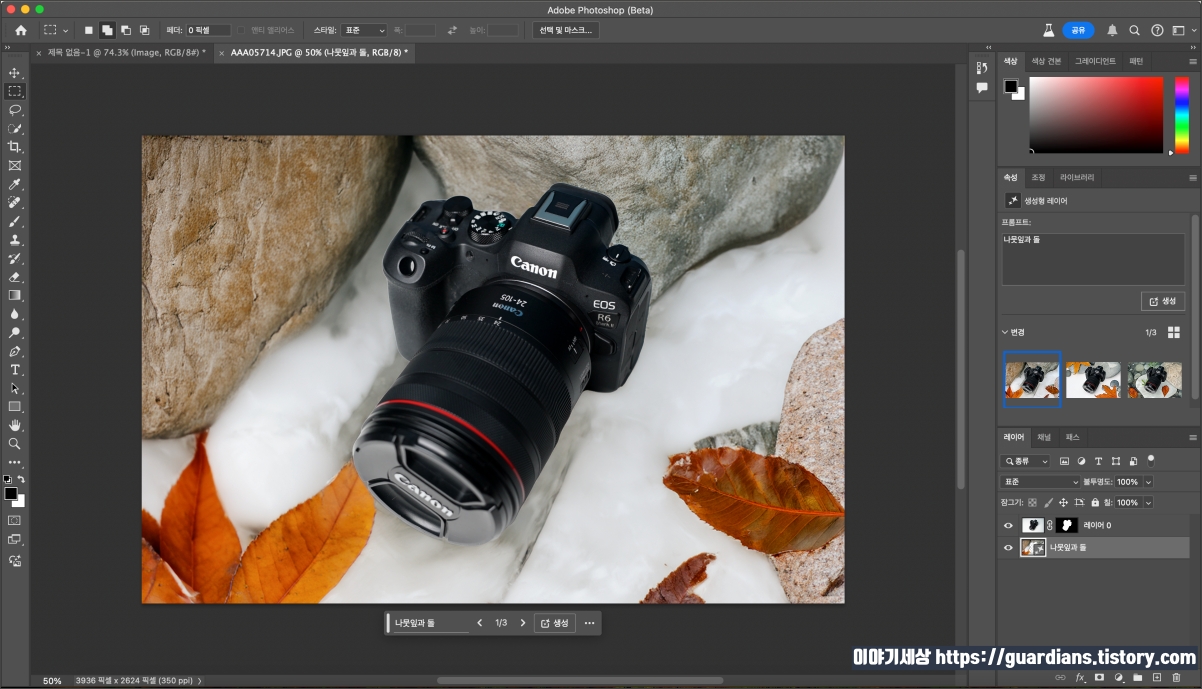Open the search magnifier in top bar
Screen dimensions: 1202x689
[x=1135, y=30]
